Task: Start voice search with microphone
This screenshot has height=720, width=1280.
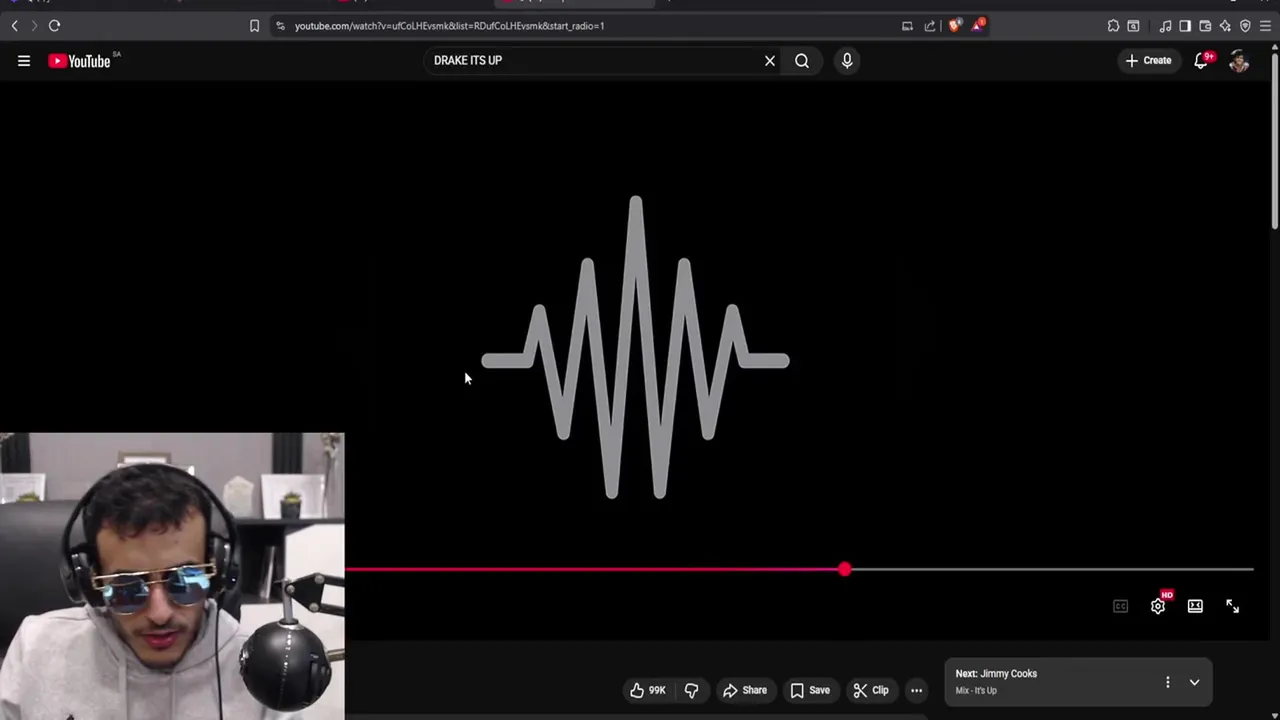Action: pyautogui.click(x=847, y=61)
